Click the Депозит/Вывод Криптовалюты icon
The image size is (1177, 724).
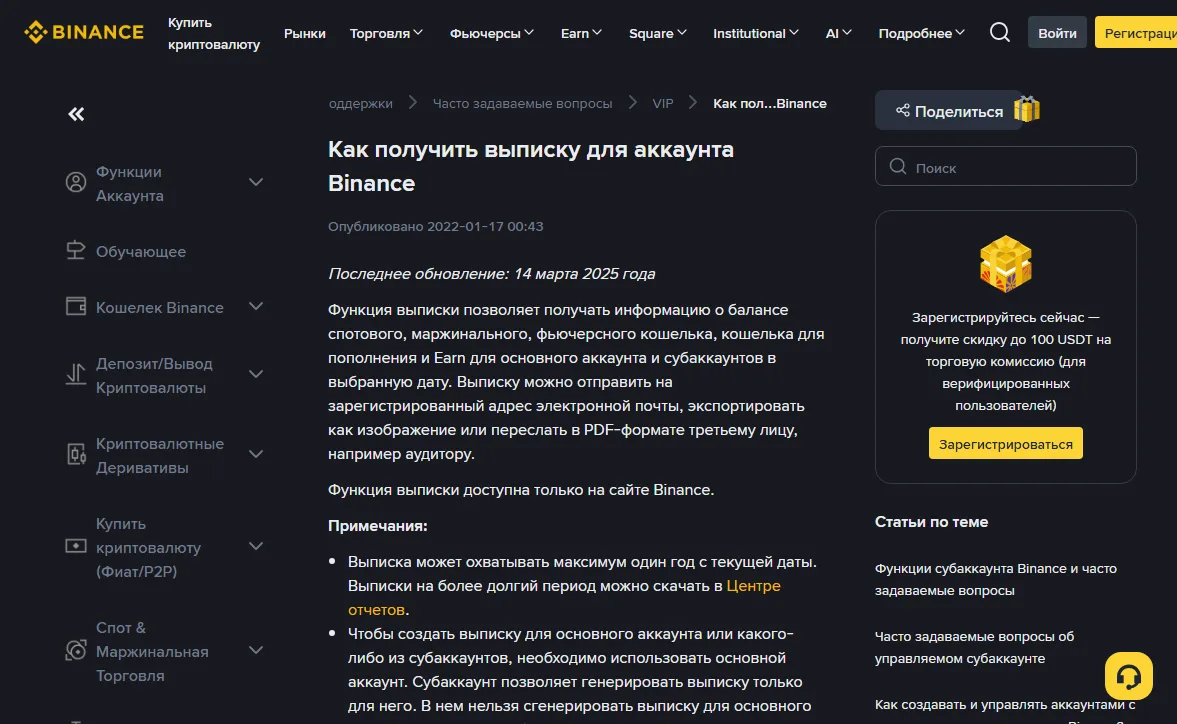[76, 374]
